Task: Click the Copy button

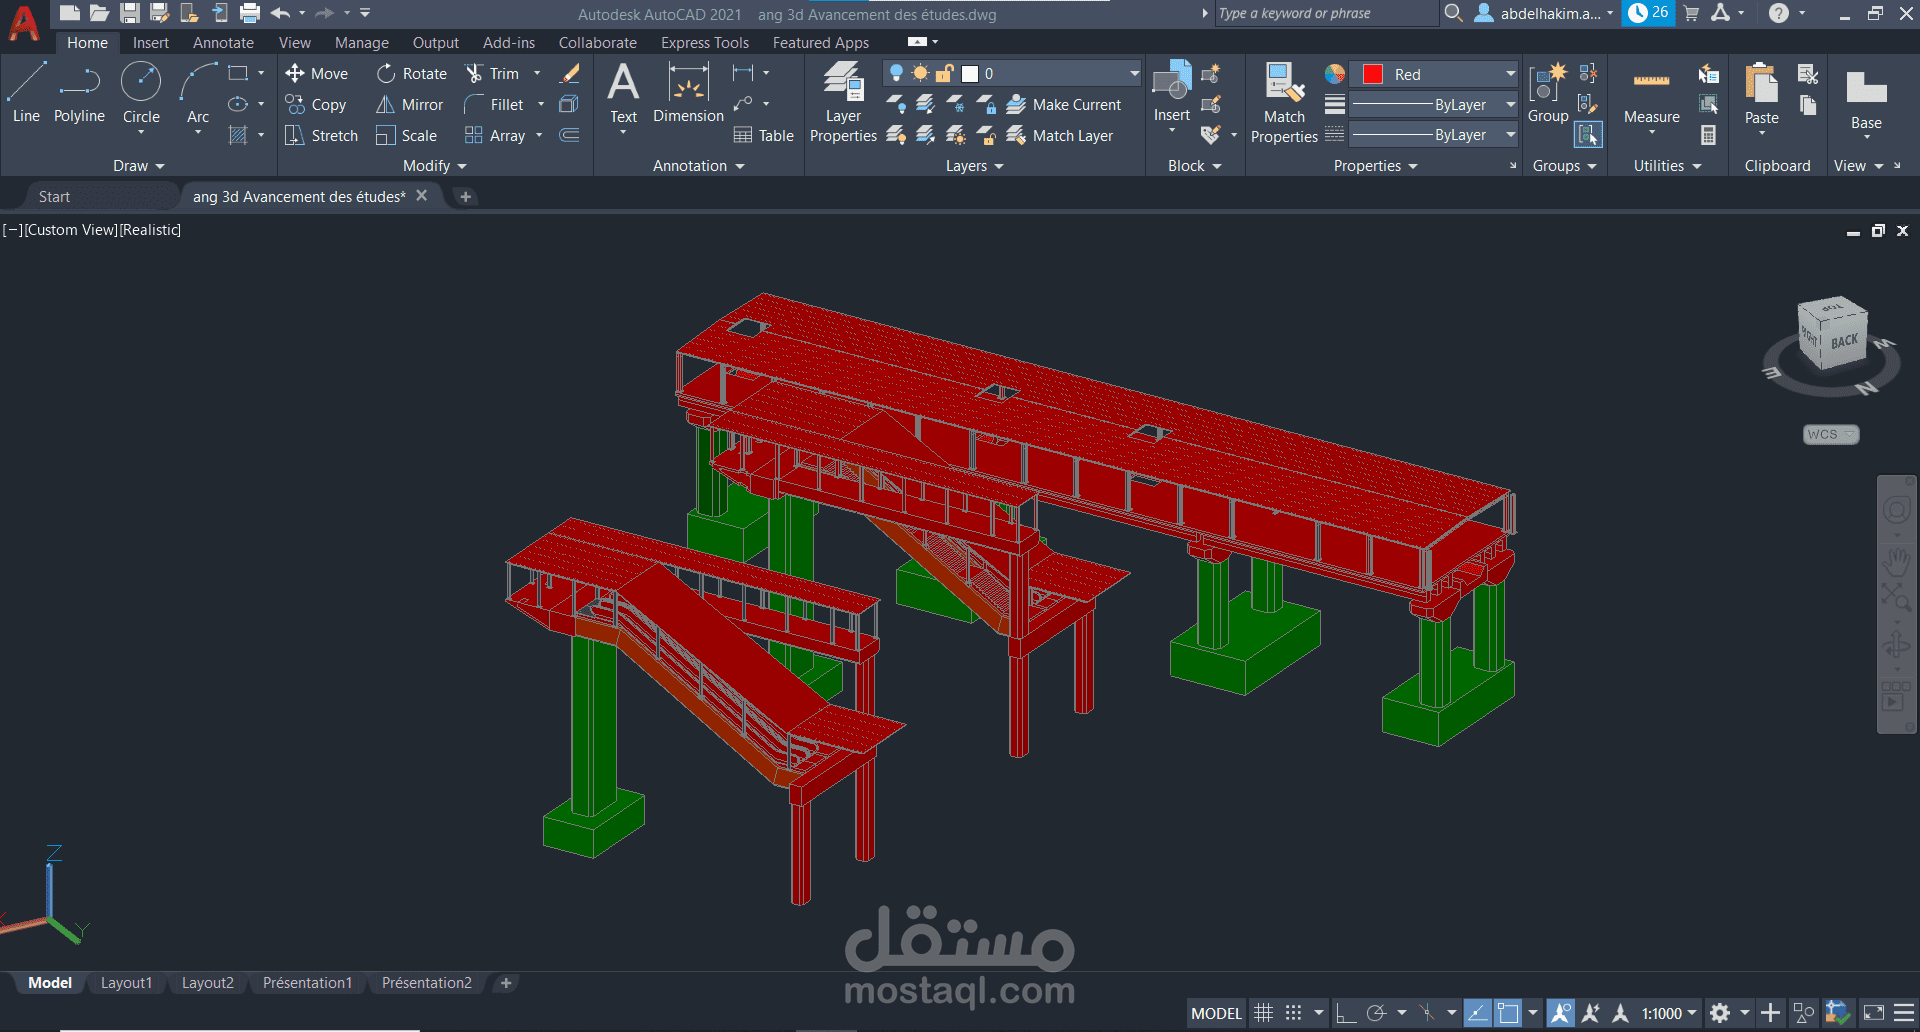Action: [316, 104]
